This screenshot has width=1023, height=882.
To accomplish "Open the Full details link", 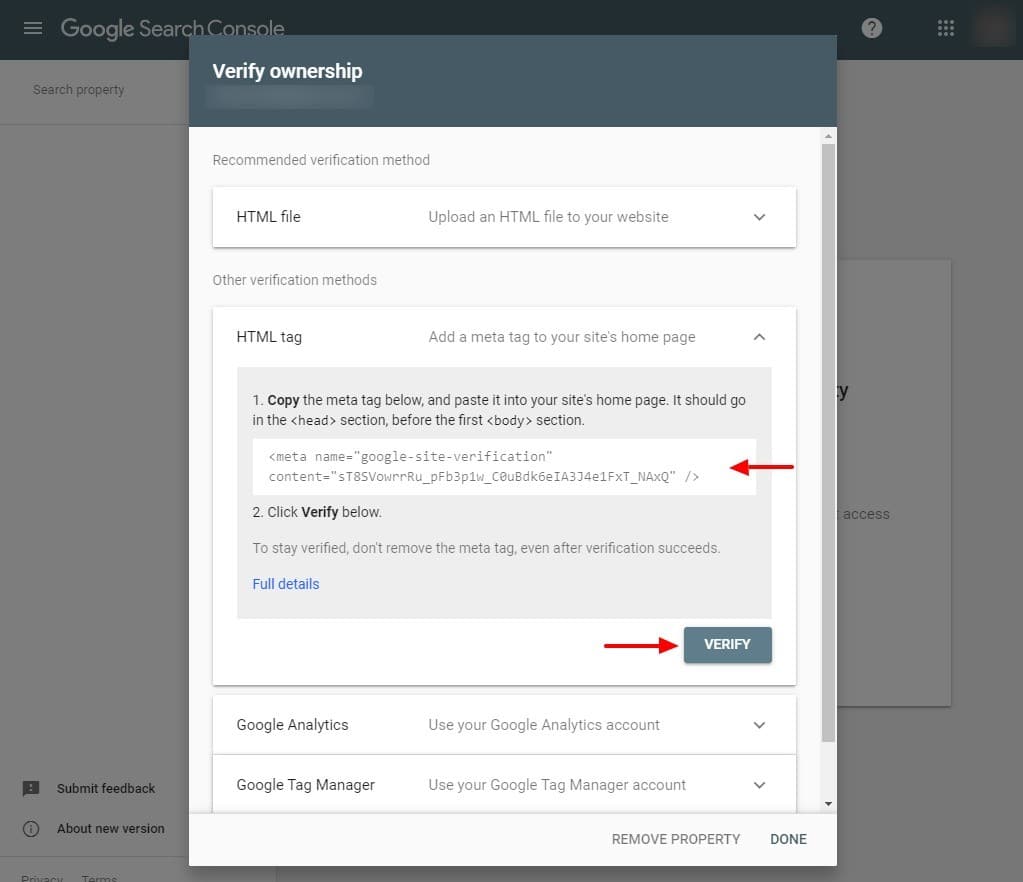I will 286,584.
